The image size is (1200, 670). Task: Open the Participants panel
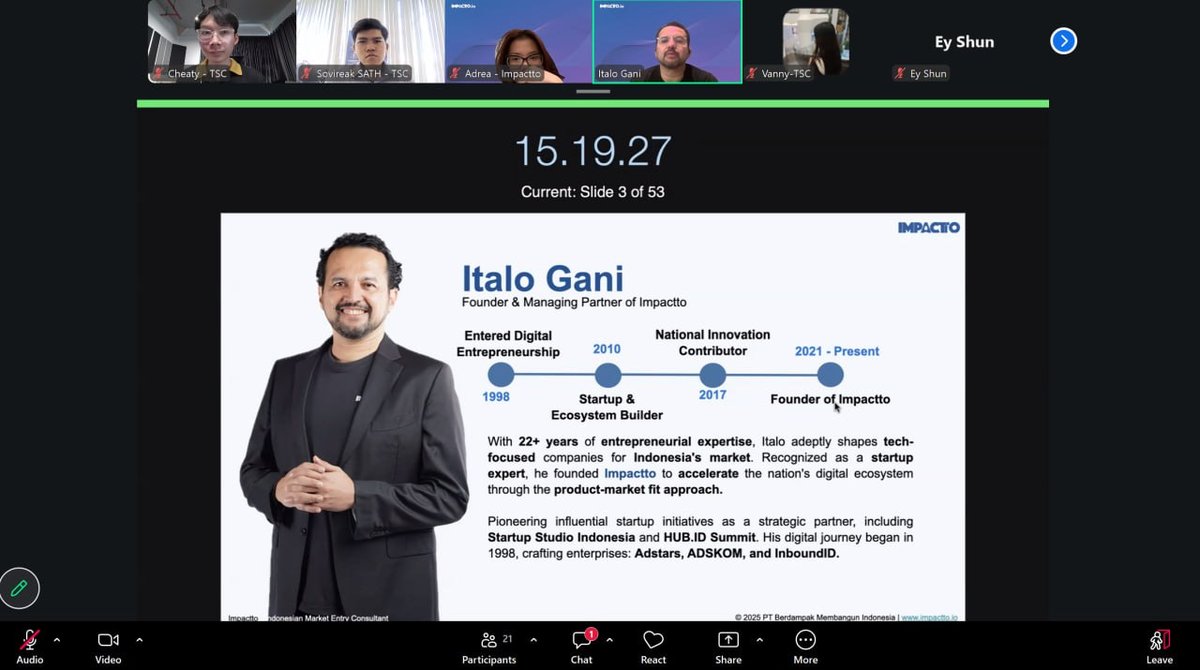(x=489, y=645)
